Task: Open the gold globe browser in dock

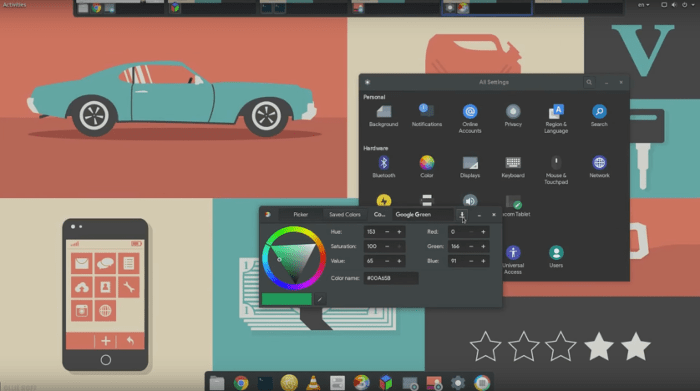Action: pos(289,383)
